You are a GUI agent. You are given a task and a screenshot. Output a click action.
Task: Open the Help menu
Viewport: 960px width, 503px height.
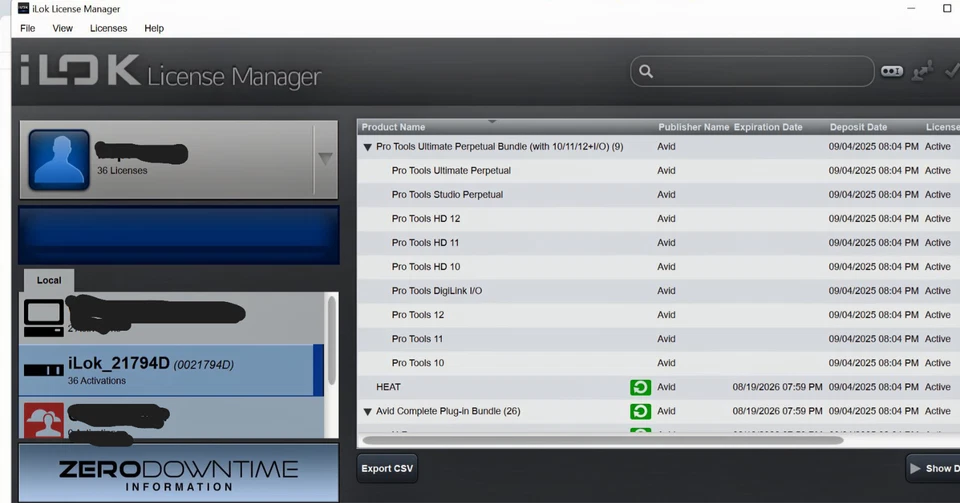pos(154,28)
